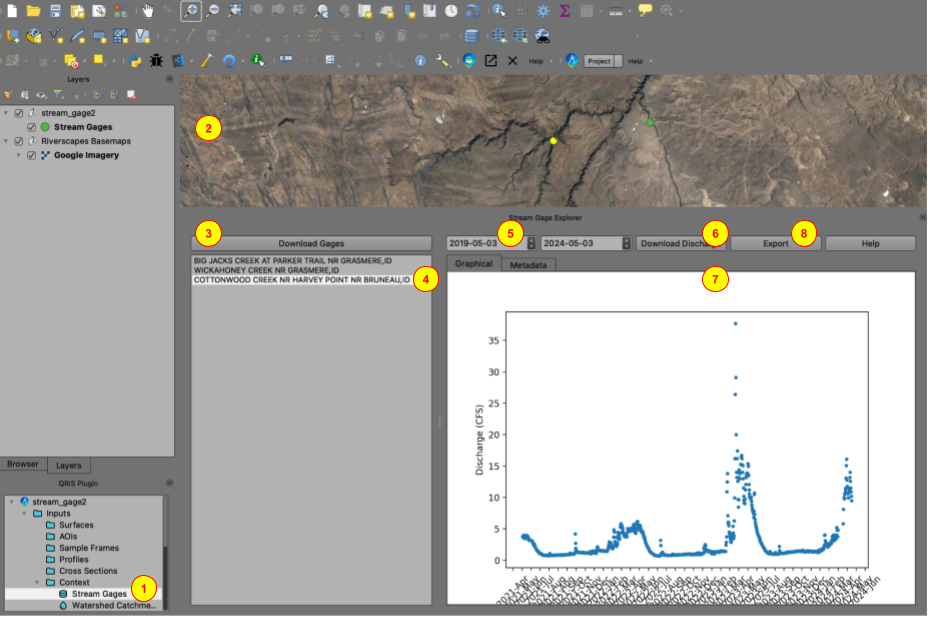Click the Export button
Image resolution: width=934 pixels, height=621 pixels.
(x=776, y=244)
